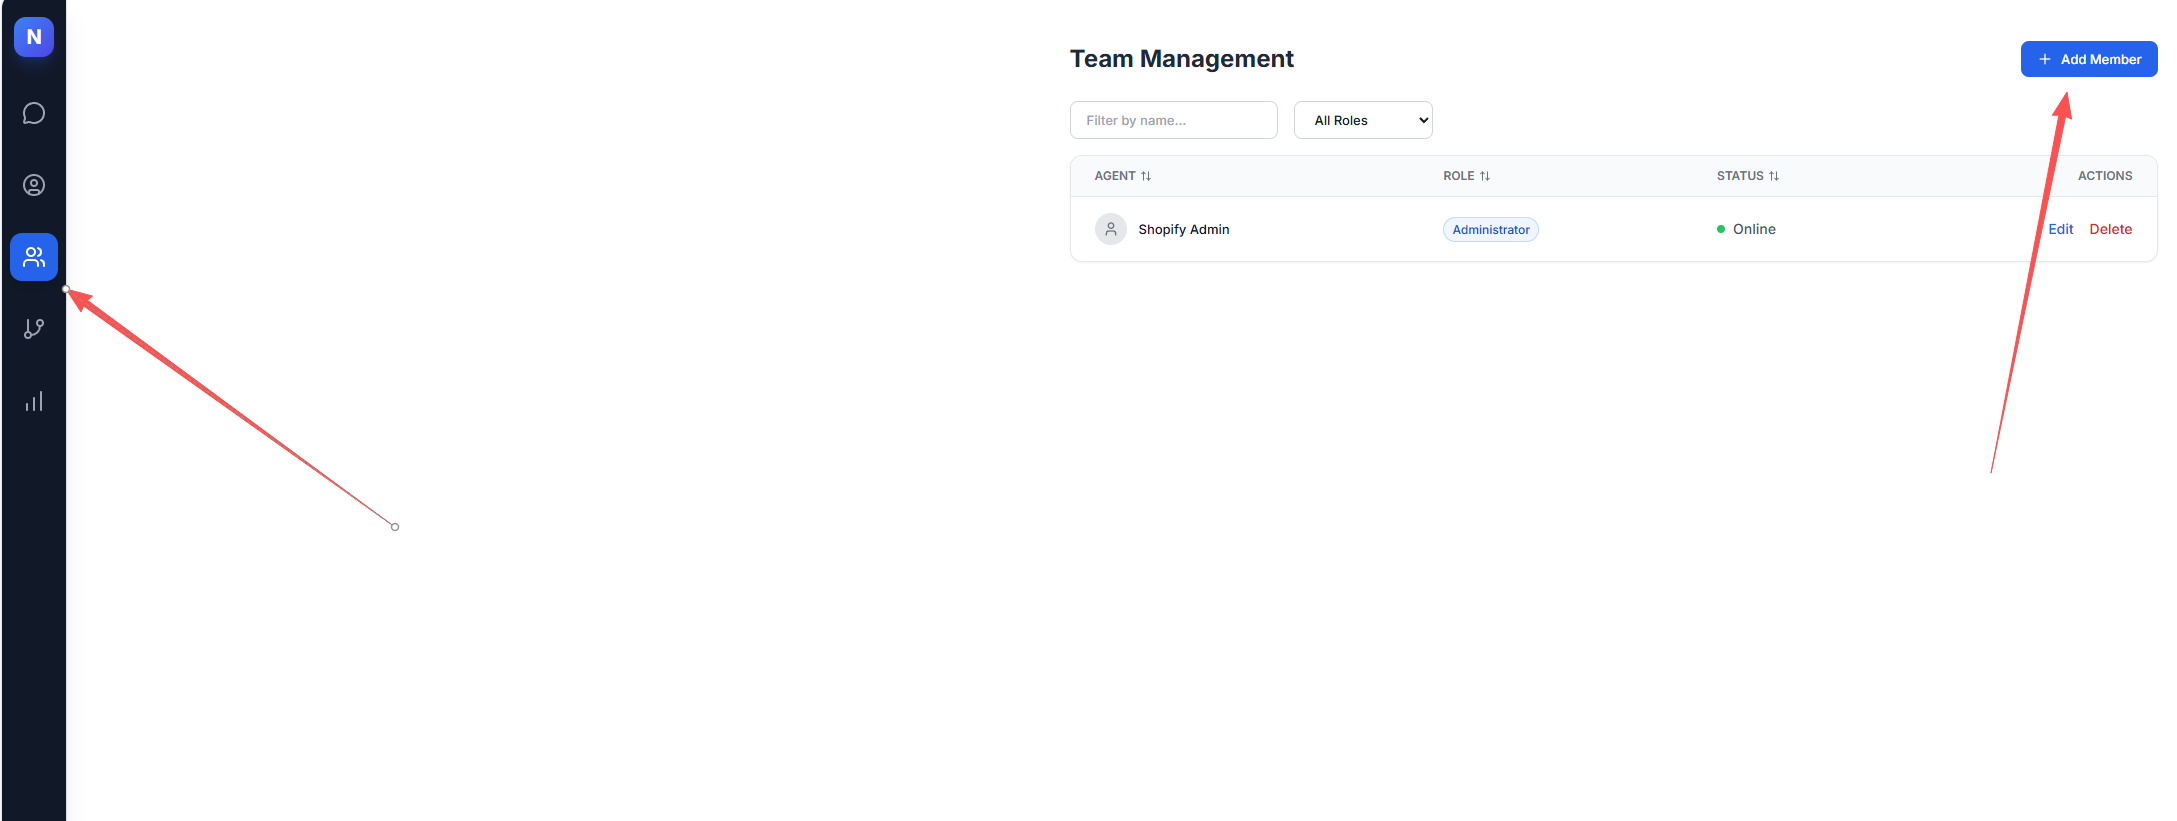
Task: Open the bar chart analytics icon
Action: tap(34, 402)
